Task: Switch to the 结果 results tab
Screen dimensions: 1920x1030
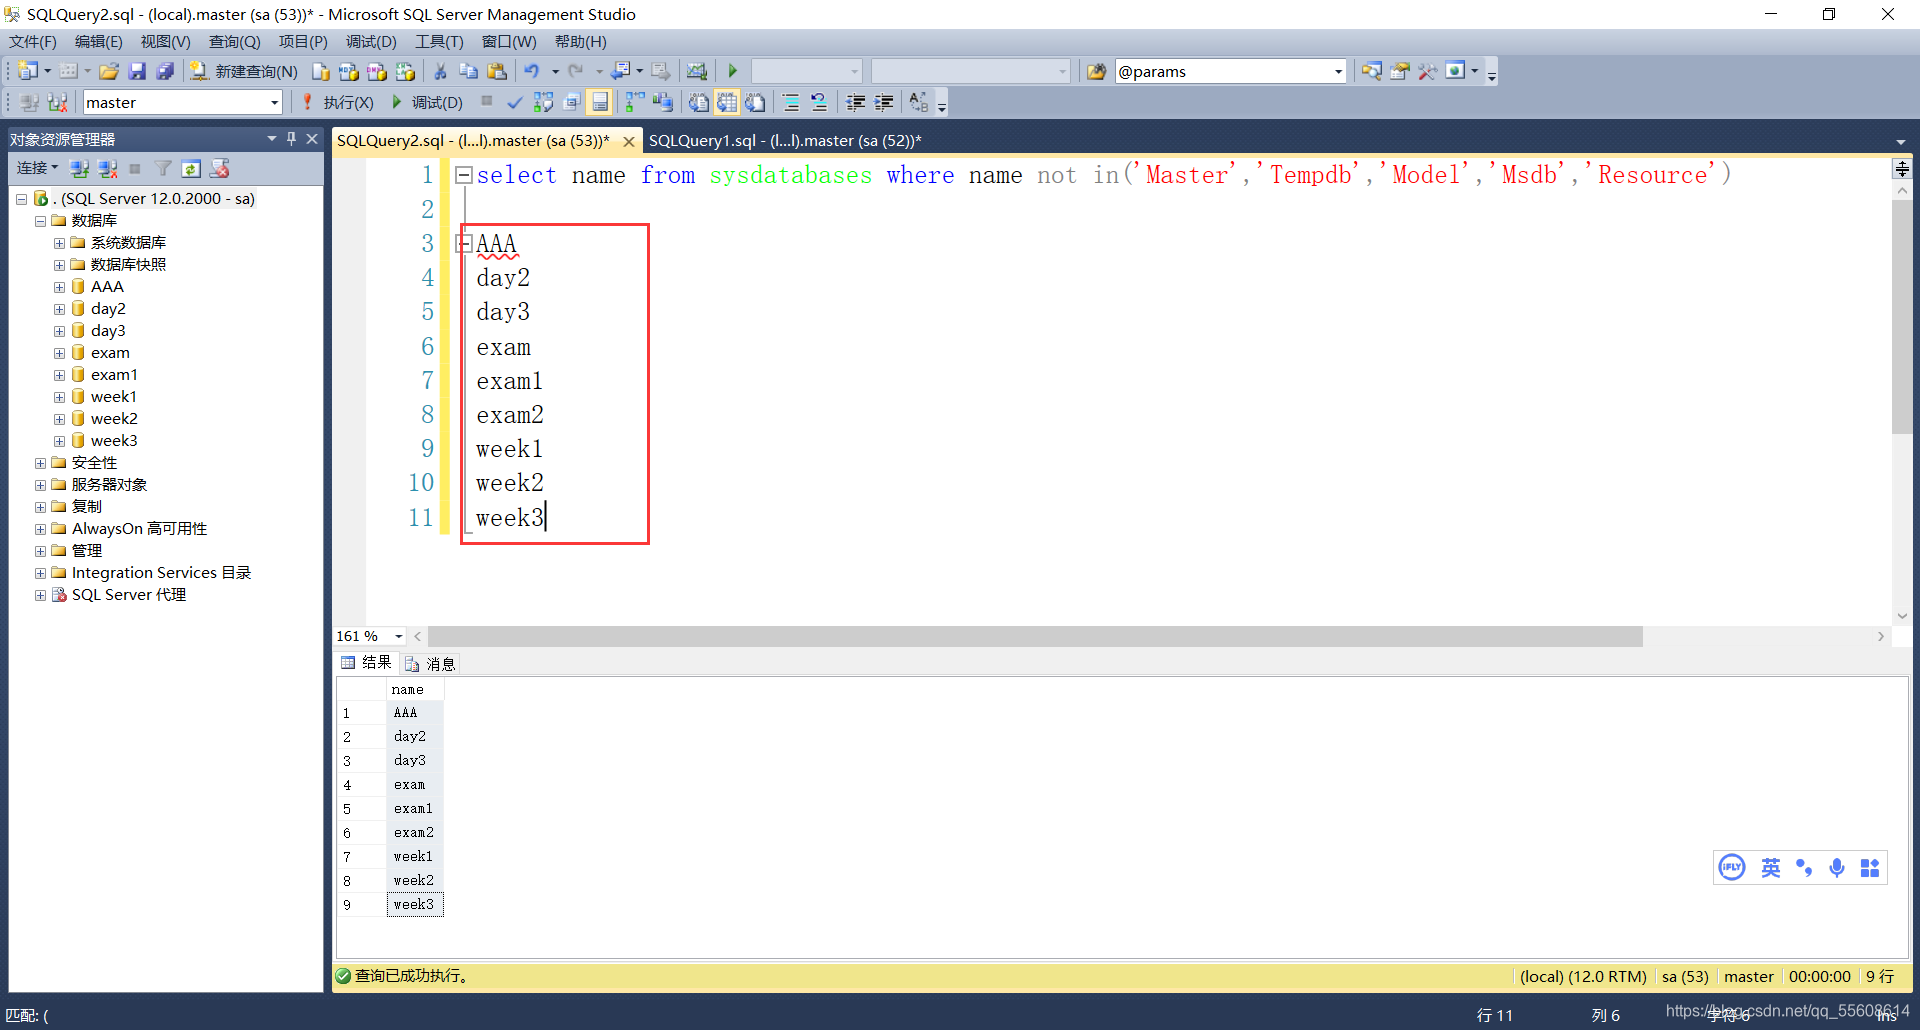Action: pos(366,663)
